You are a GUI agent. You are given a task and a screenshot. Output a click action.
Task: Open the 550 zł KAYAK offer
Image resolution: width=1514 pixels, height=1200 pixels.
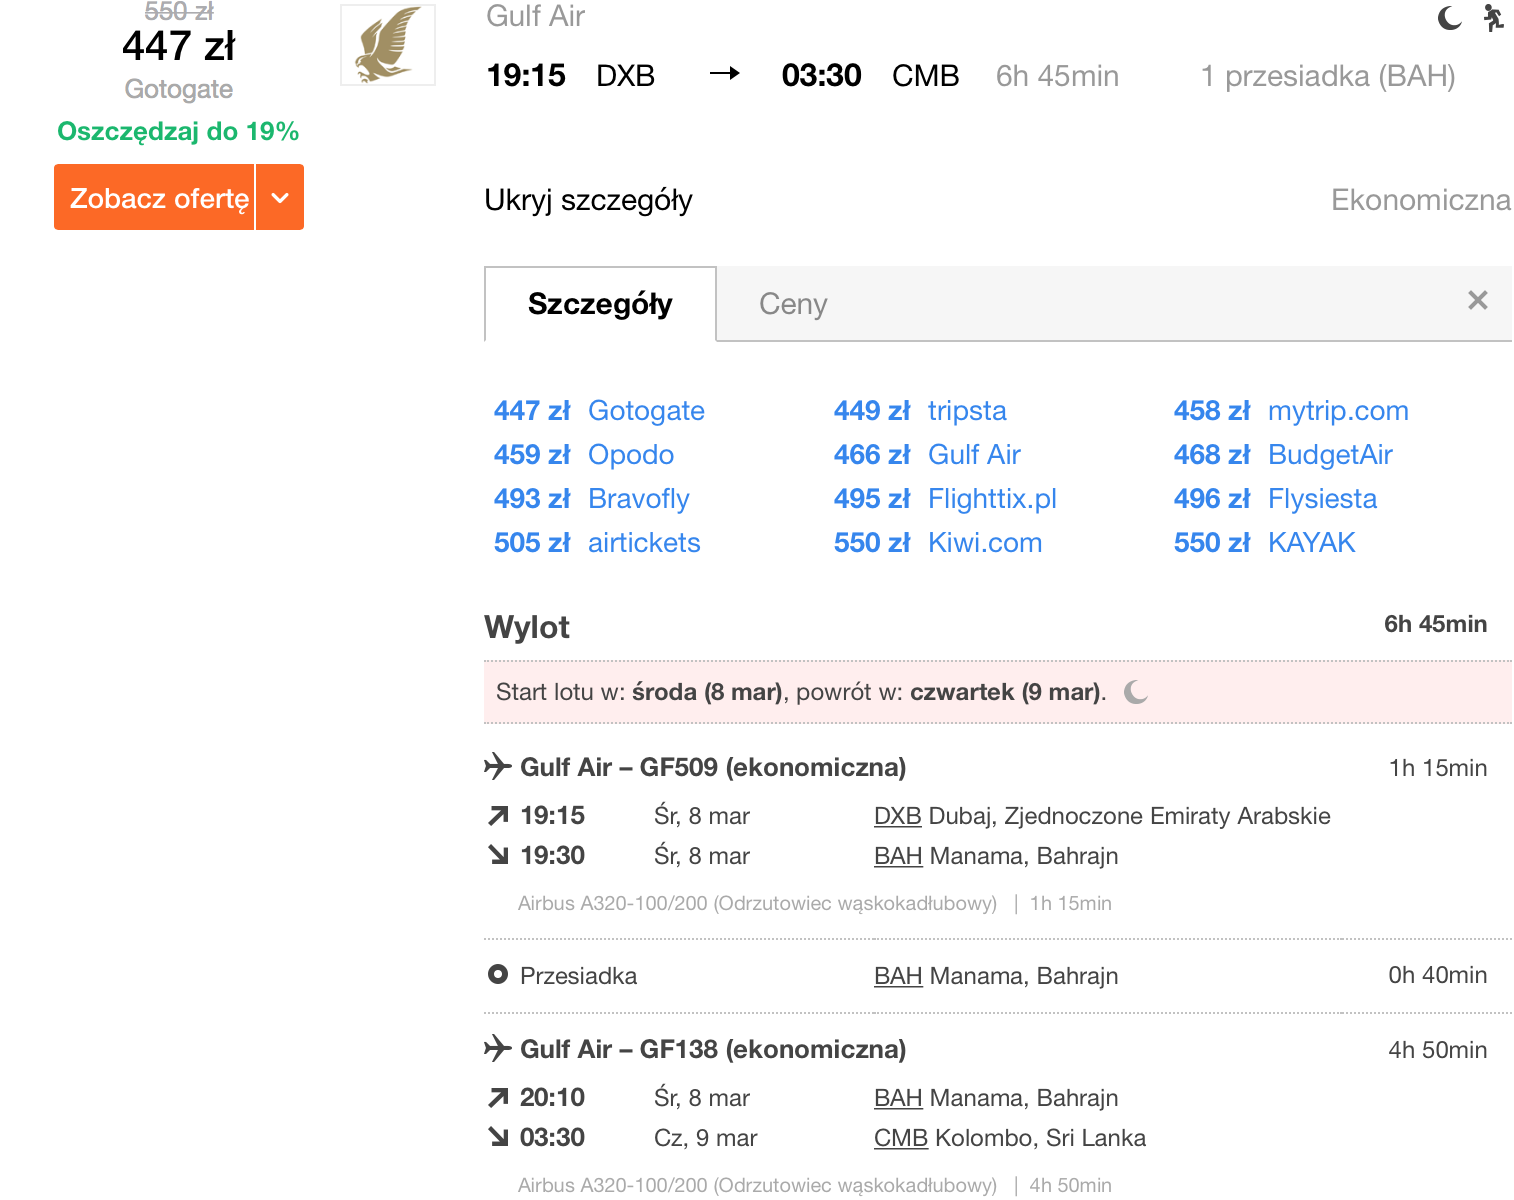(x=1264, y=543)
